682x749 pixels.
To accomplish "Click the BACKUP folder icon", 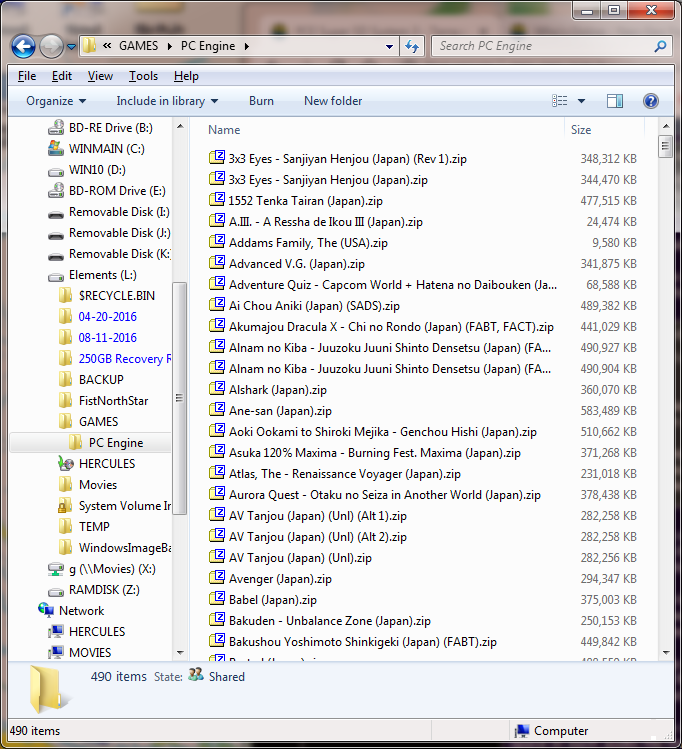I will click(65, 380).
